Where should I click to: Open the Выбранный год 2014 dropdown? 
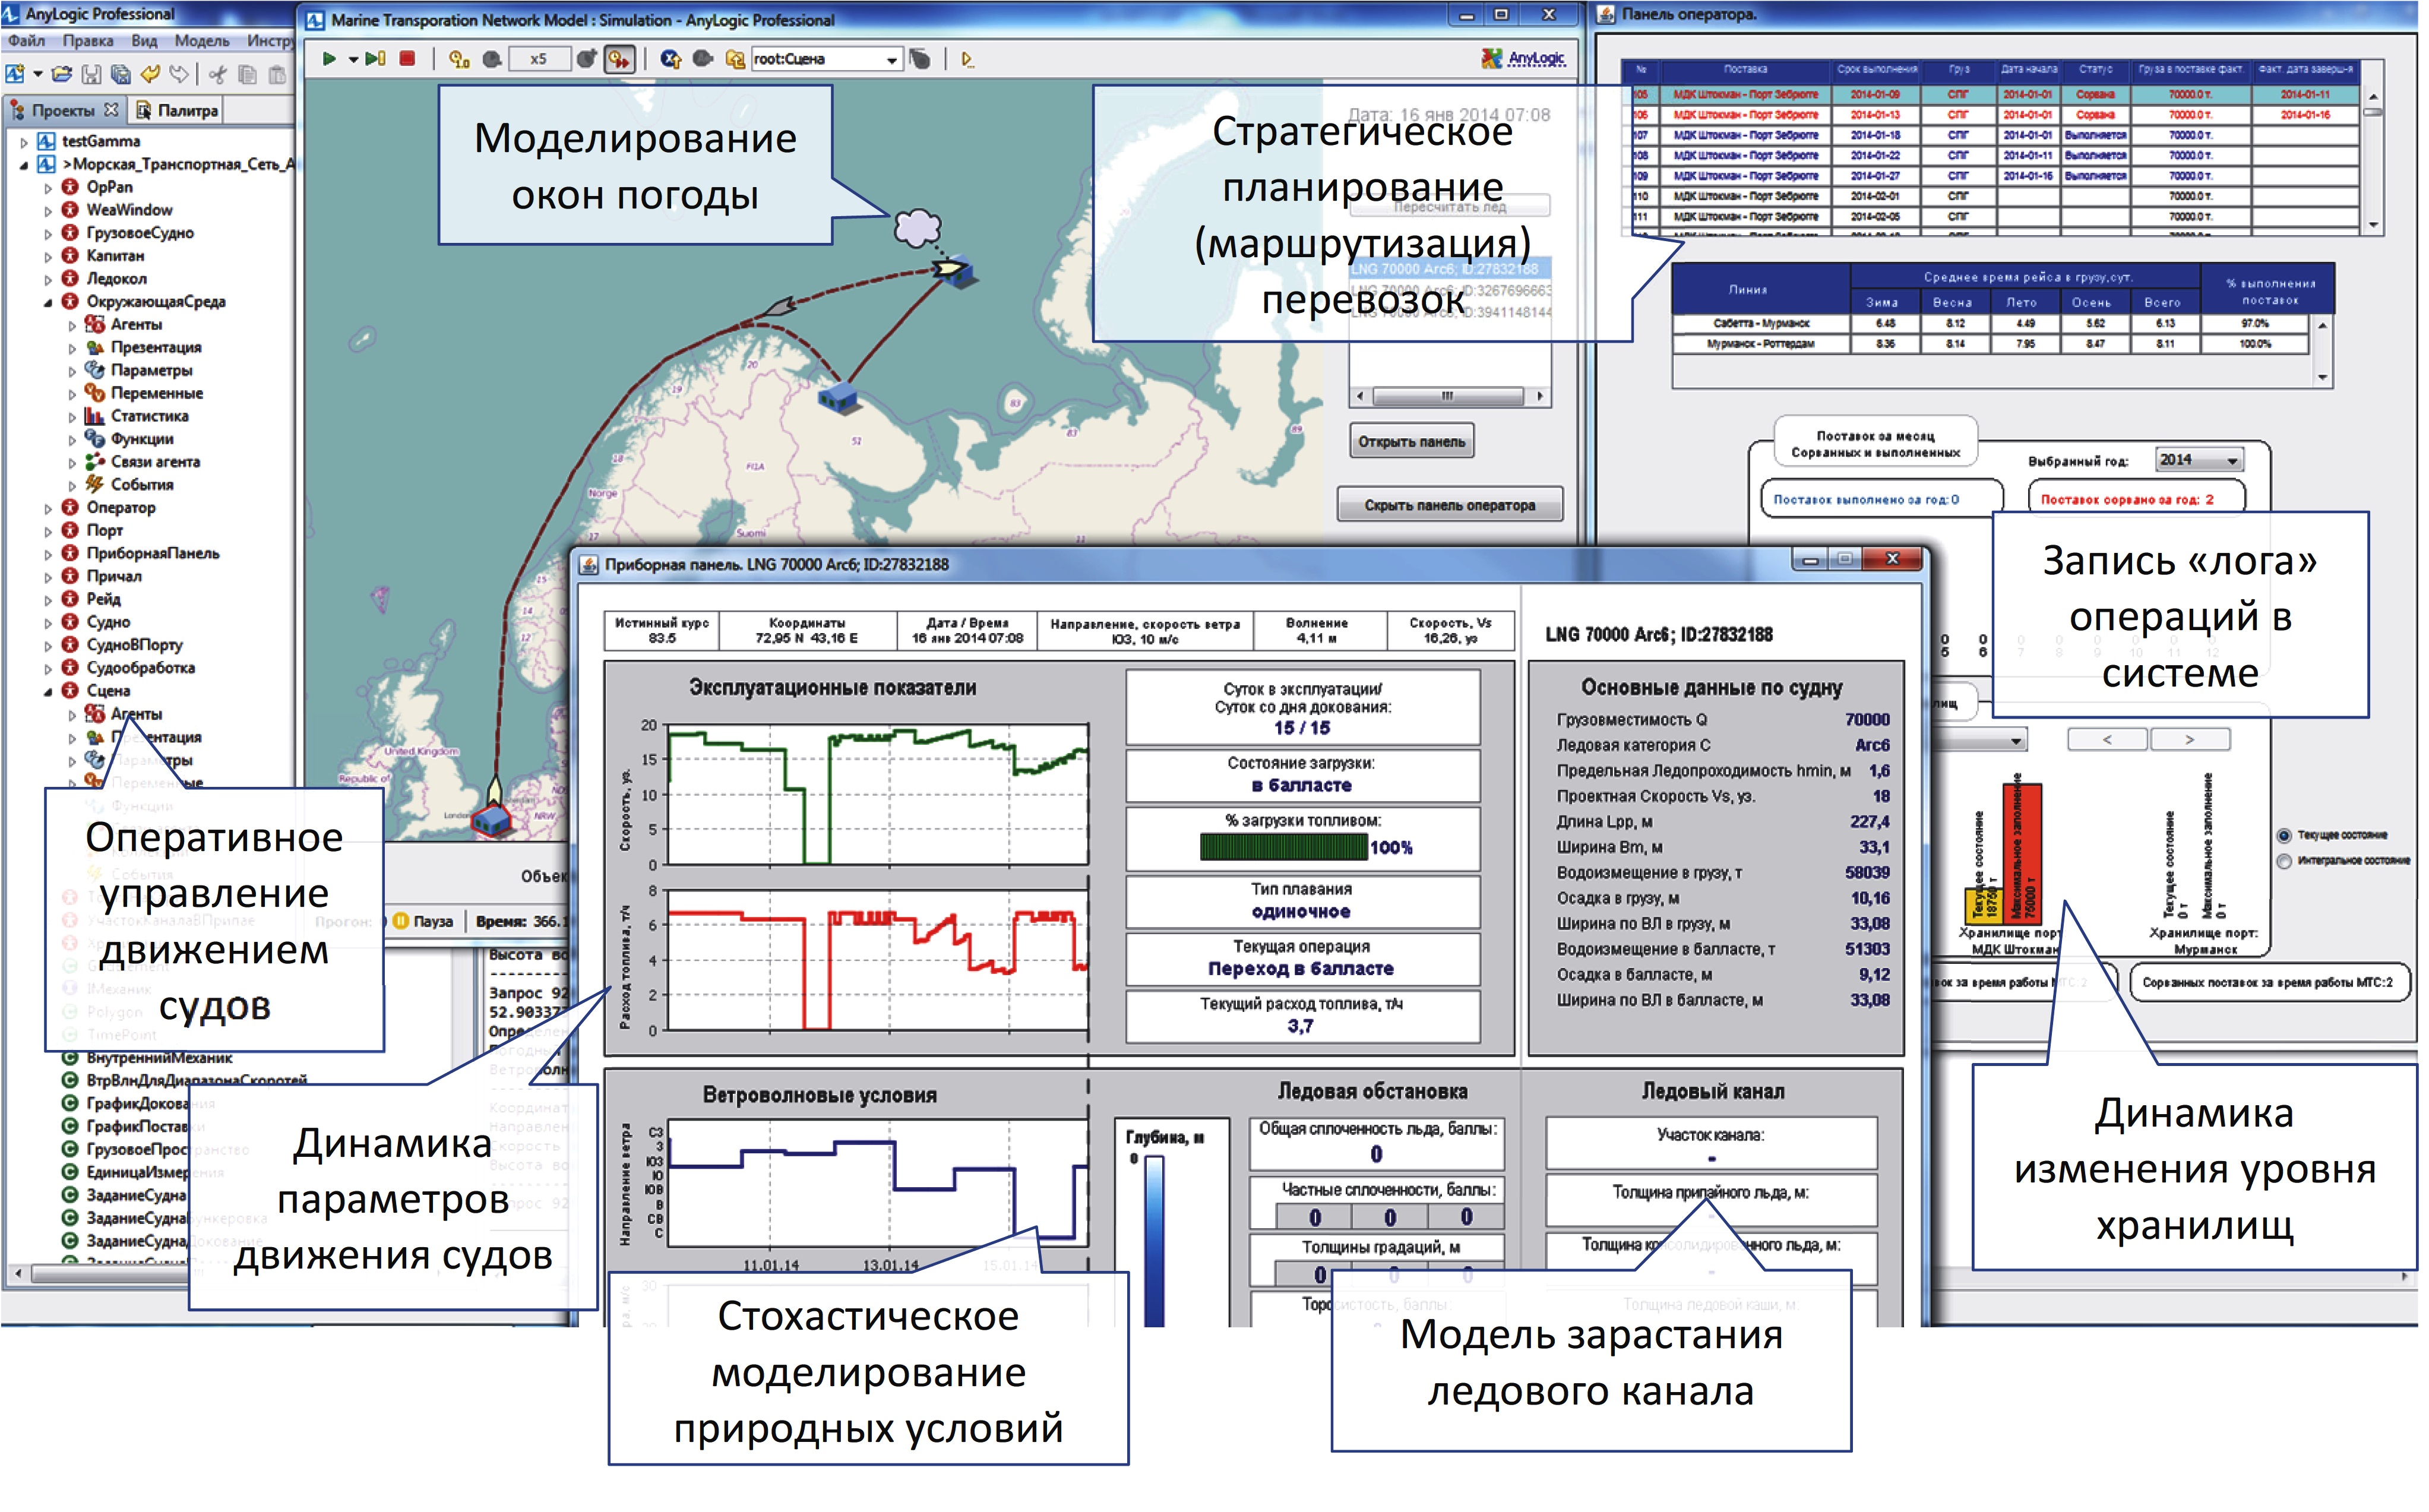2199,460
